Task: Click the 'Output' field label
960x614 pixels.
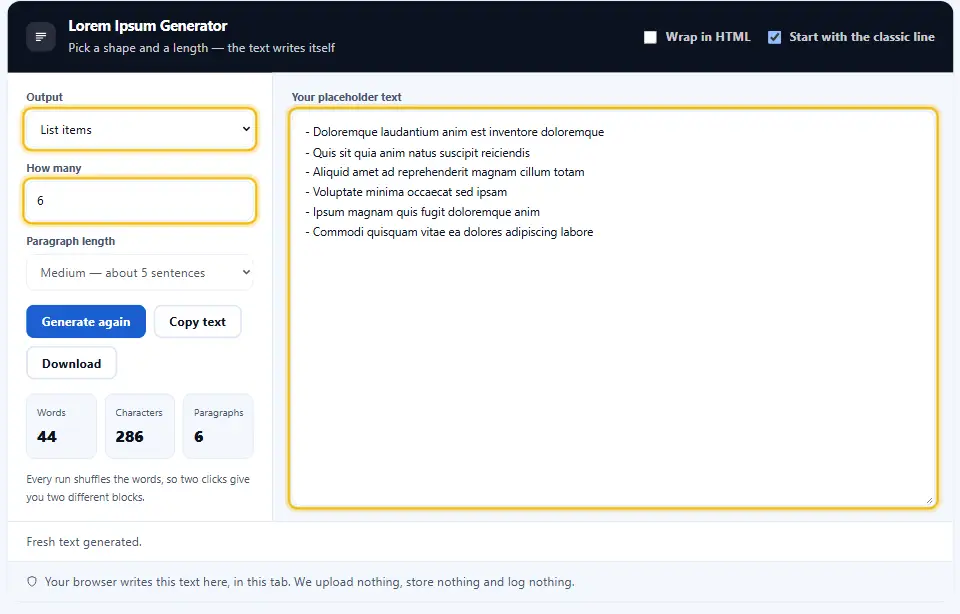Action: 45,97
